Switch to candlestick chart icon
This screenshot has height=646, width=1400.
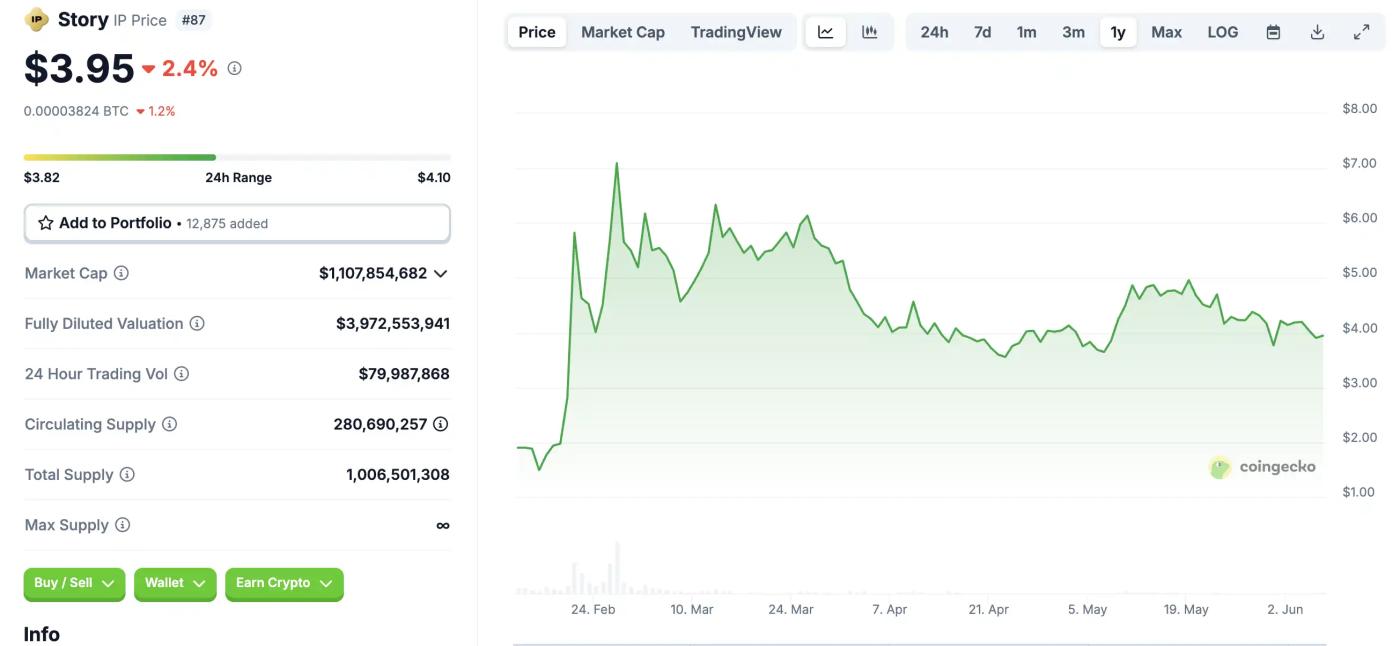click(870, 32)
